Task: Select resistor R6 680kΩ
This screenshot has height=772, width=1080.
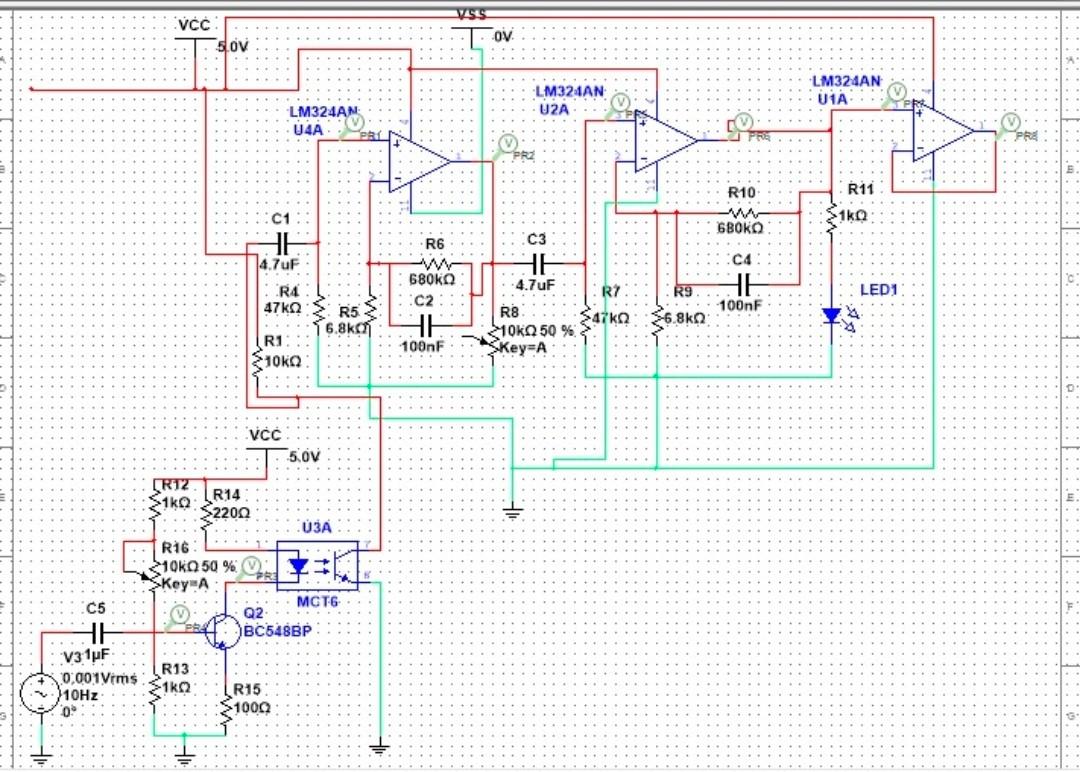Action: [435, 262]
